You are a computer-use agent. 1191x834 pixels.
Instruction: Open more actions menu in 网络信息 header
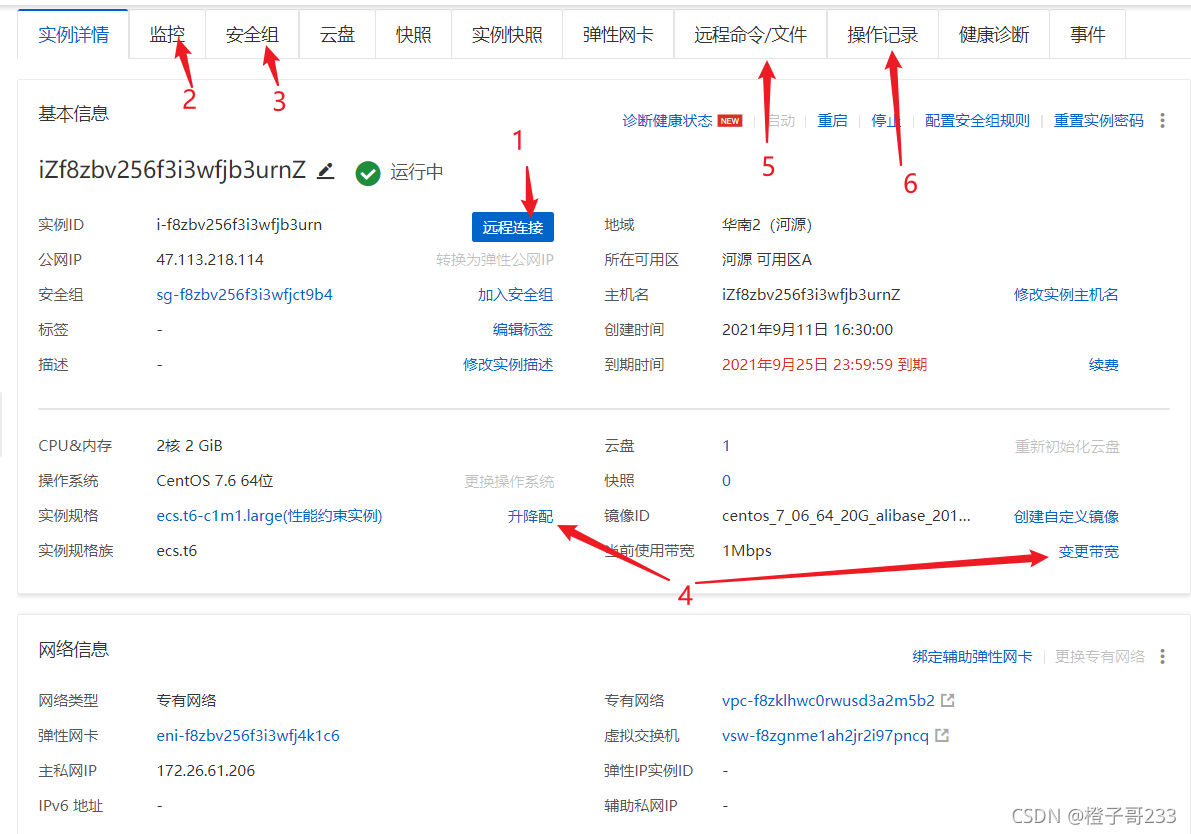(x=1162, y=656)
